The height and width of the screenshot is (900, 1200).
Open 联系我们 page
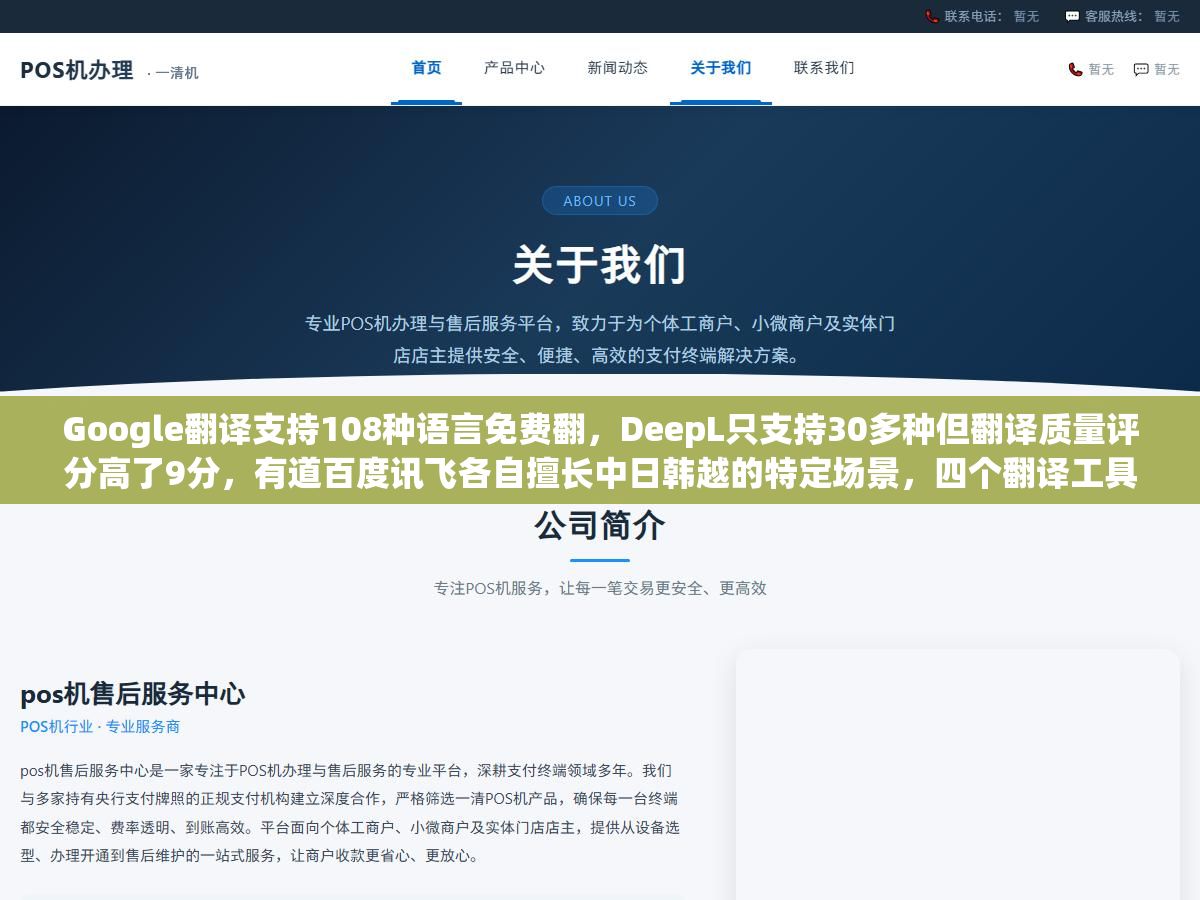point(824,68)
